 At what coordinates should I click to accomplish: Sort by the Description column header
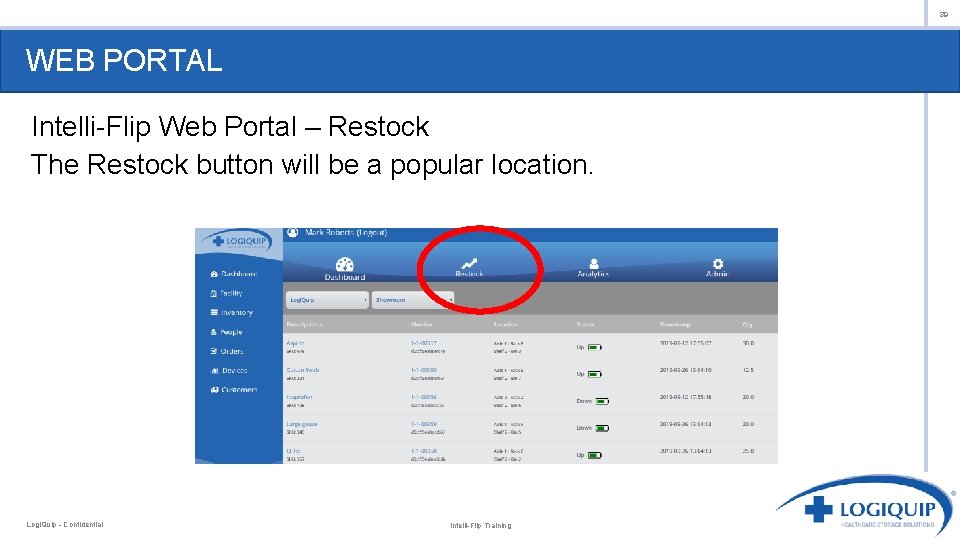[x=304, y=324]
